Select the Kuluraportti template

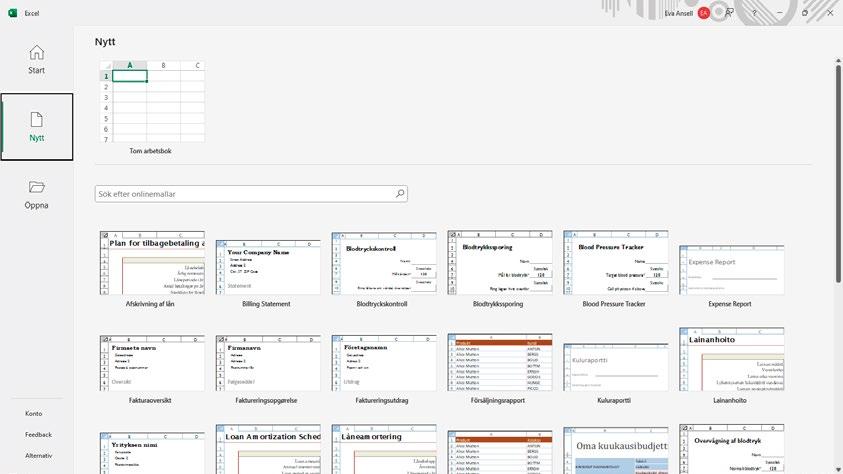616,367
